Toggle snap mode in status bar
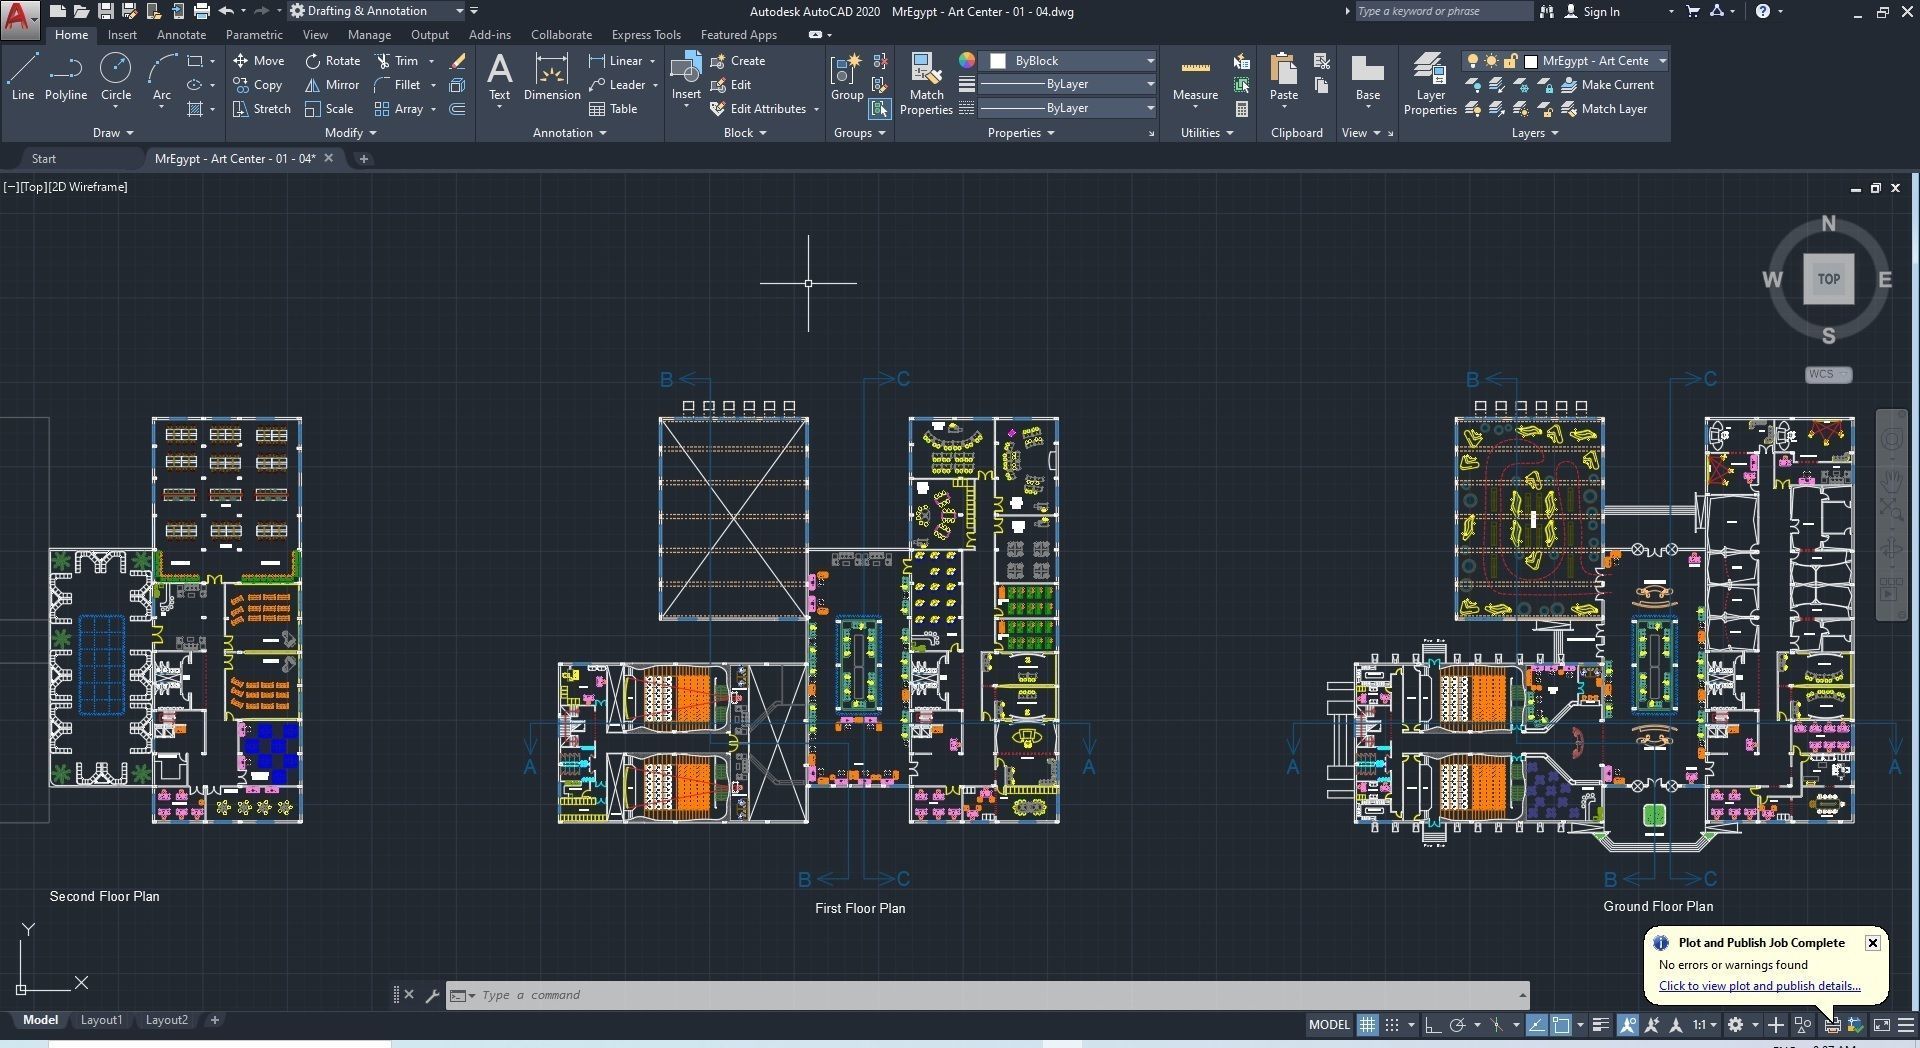The image size is (1920, 1048). click(x=1391, y=1025)
